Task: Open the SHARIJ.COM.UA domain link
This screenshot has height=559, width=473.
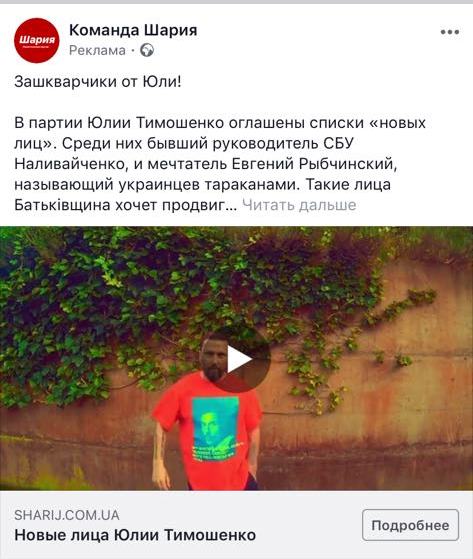Action: coord(67,515)
